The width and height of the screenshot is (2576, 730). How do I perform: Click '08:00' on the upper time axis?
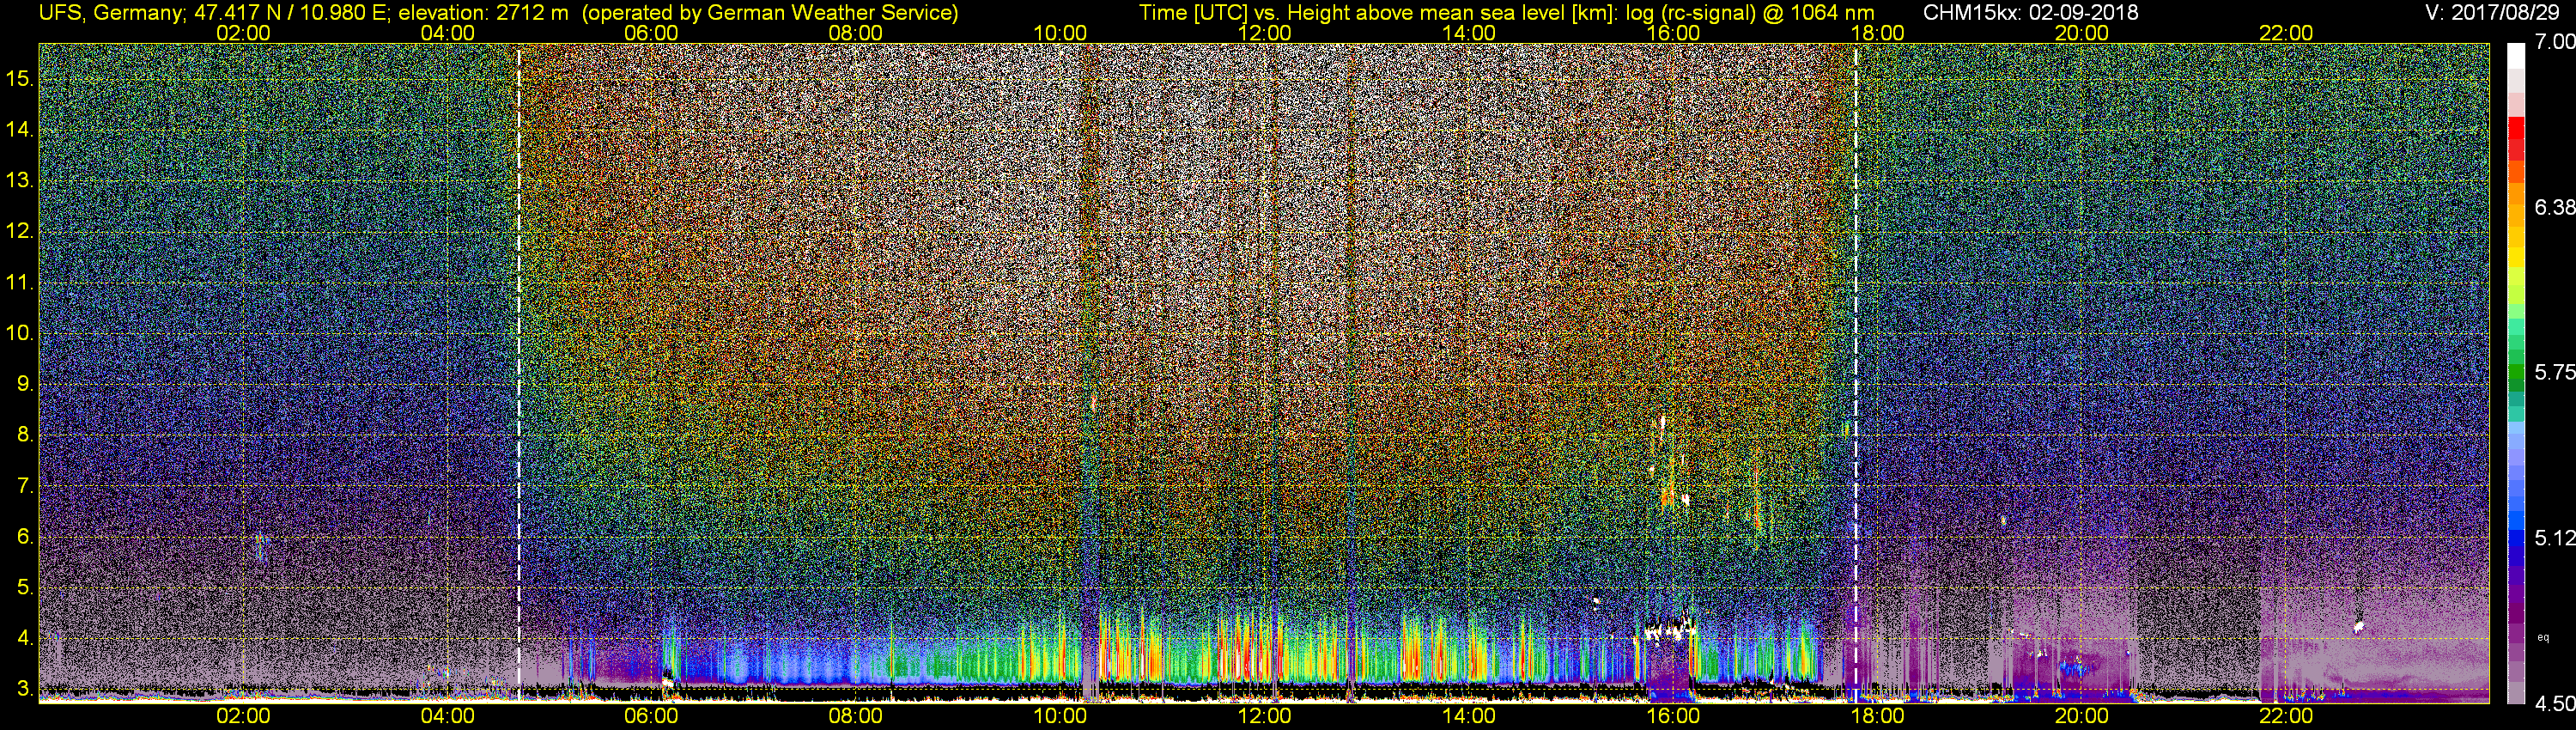point(856,33)
